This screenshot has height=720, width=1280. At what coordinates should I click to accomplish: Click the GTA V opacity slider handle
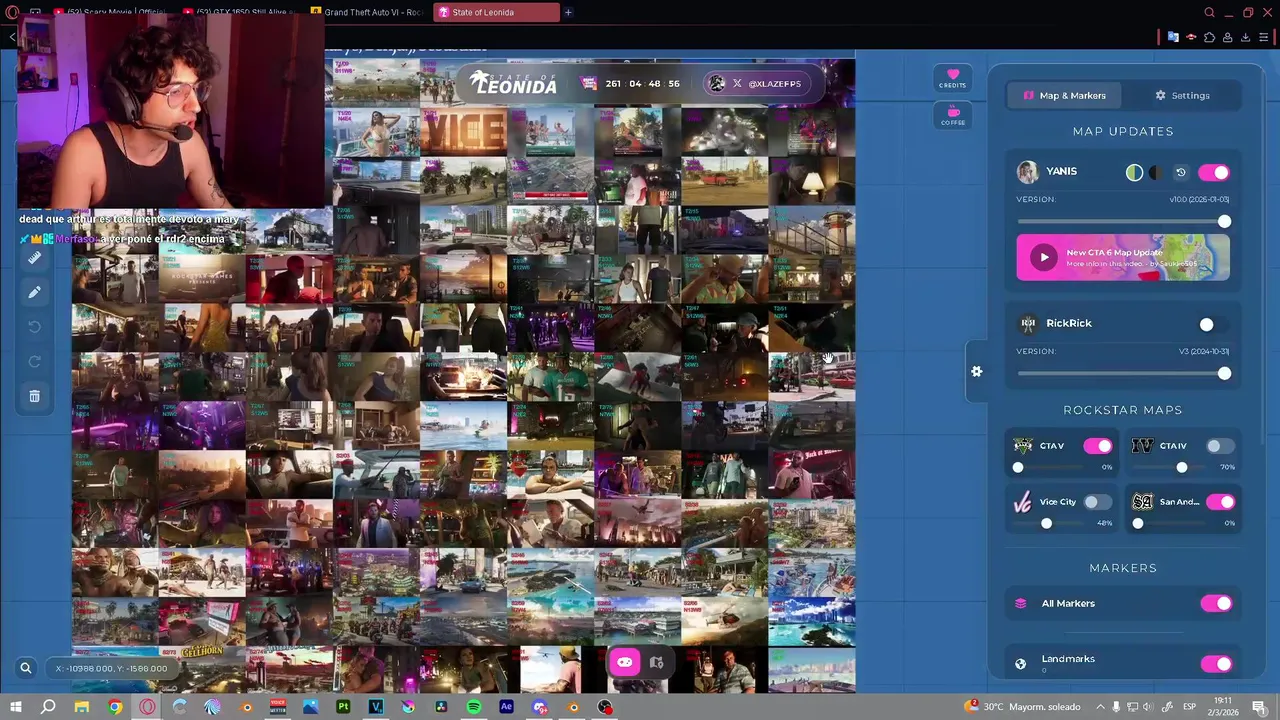pyautogui.click(x=1018, y=467)
